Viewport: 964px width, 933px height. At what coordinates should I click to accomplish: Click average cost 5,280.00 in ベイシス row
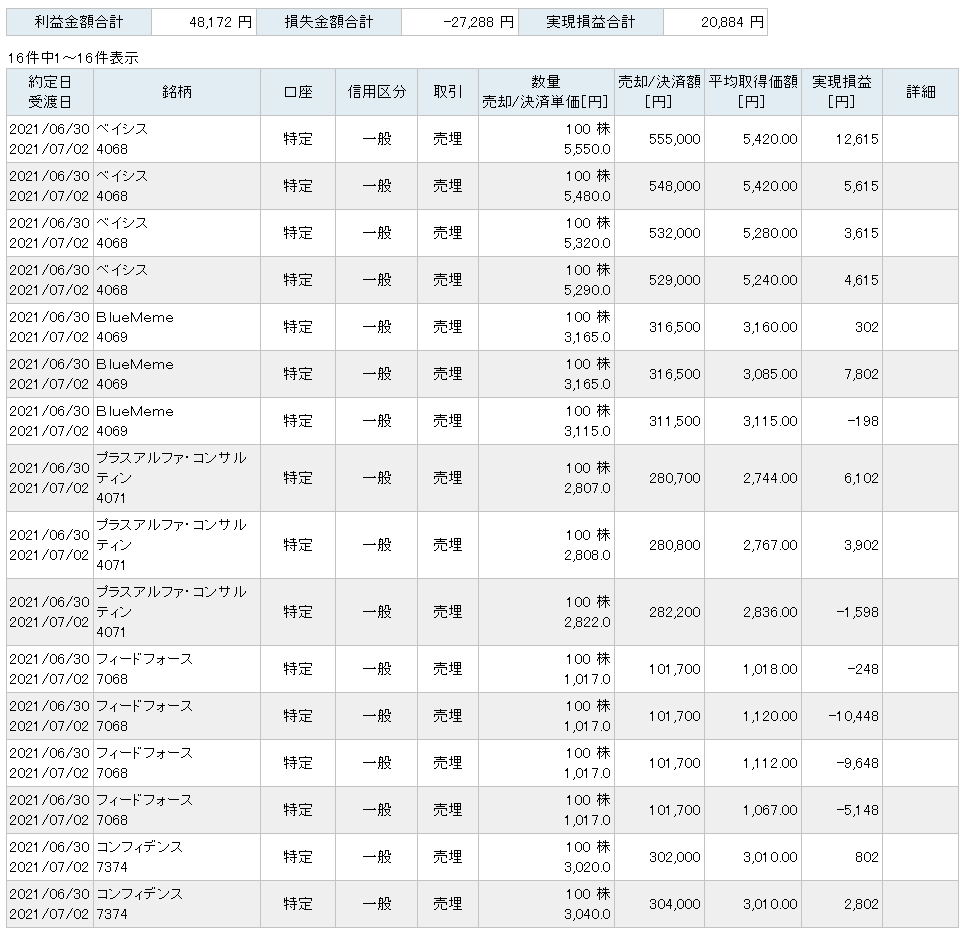click(x=770, y=234)
